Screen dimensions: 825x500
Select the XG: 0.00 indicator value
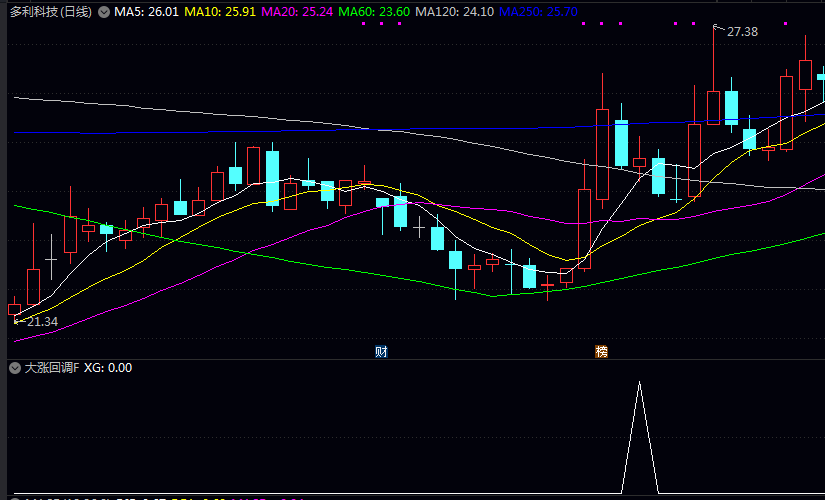coord(107,368)
